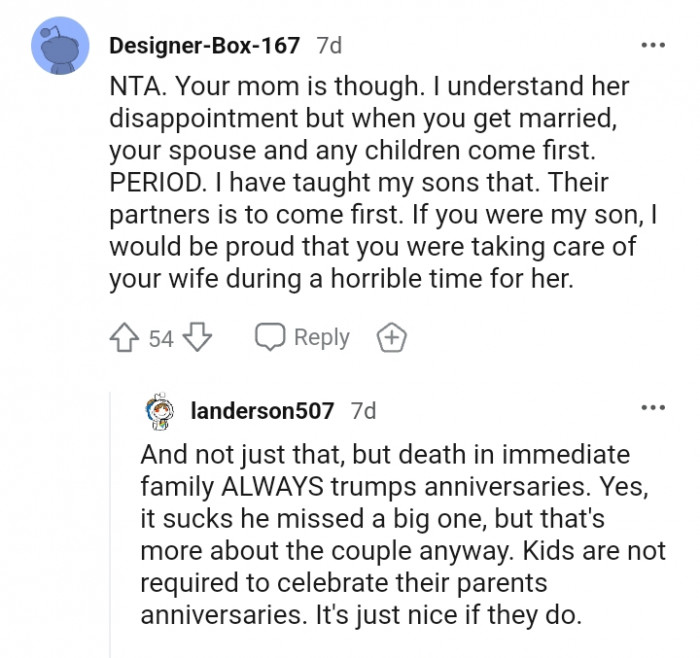Click the 7d timestamp on landerson507's reply
Image resolution: width=700 pixels, height=658 pixels.
click(x=363, y=411)
